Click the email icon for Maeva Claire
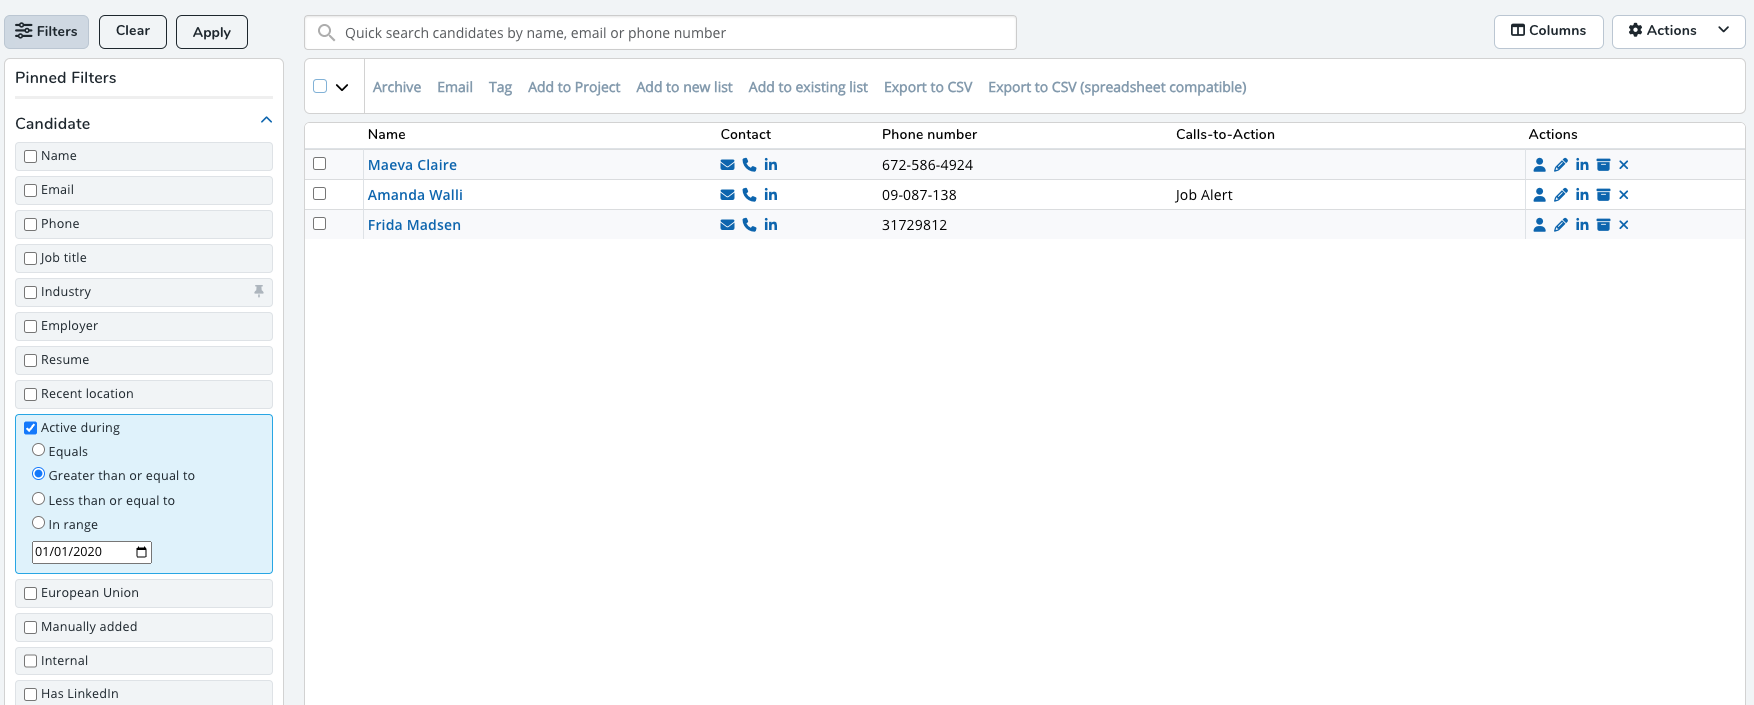This screenshot has width=1754, height=705. coord(727,165)
